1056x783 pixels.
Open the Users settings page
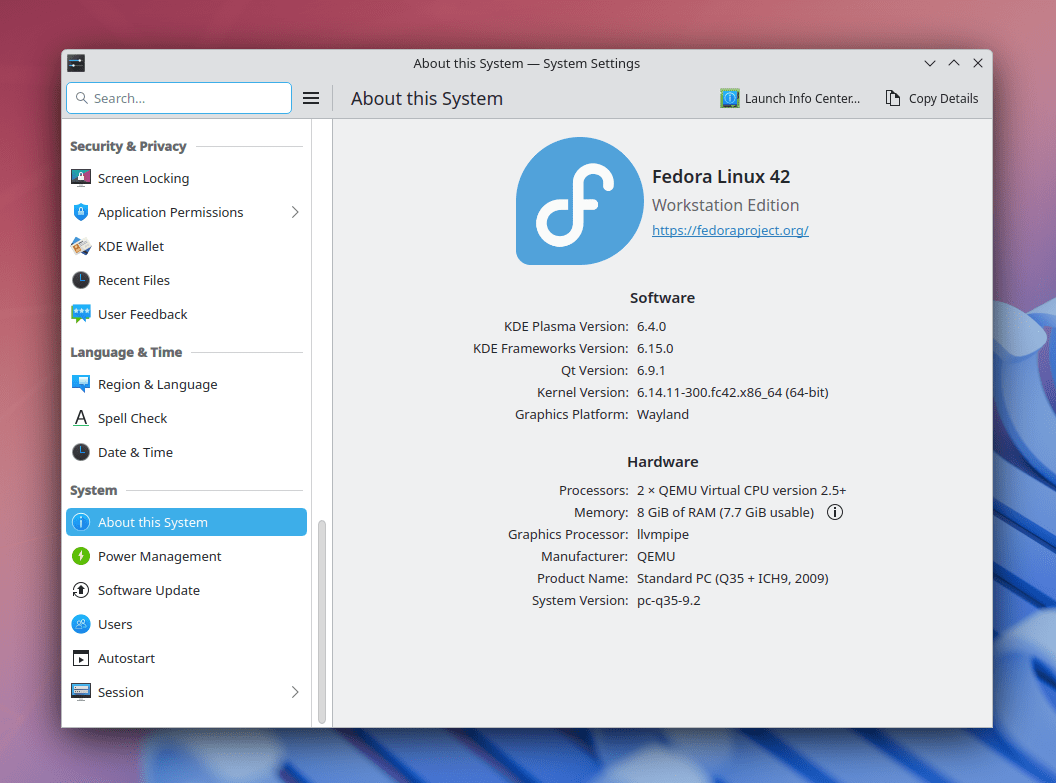pyautogui.click(x=187, y=624)
